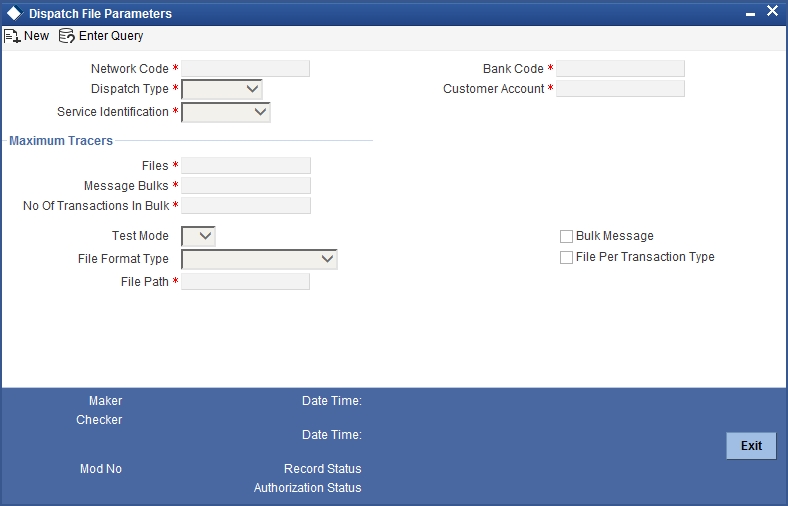Image resolution: width=788 pixels, height=506 pixels.
Task: Click the File Path input field
Action: (x=245, y=282)
